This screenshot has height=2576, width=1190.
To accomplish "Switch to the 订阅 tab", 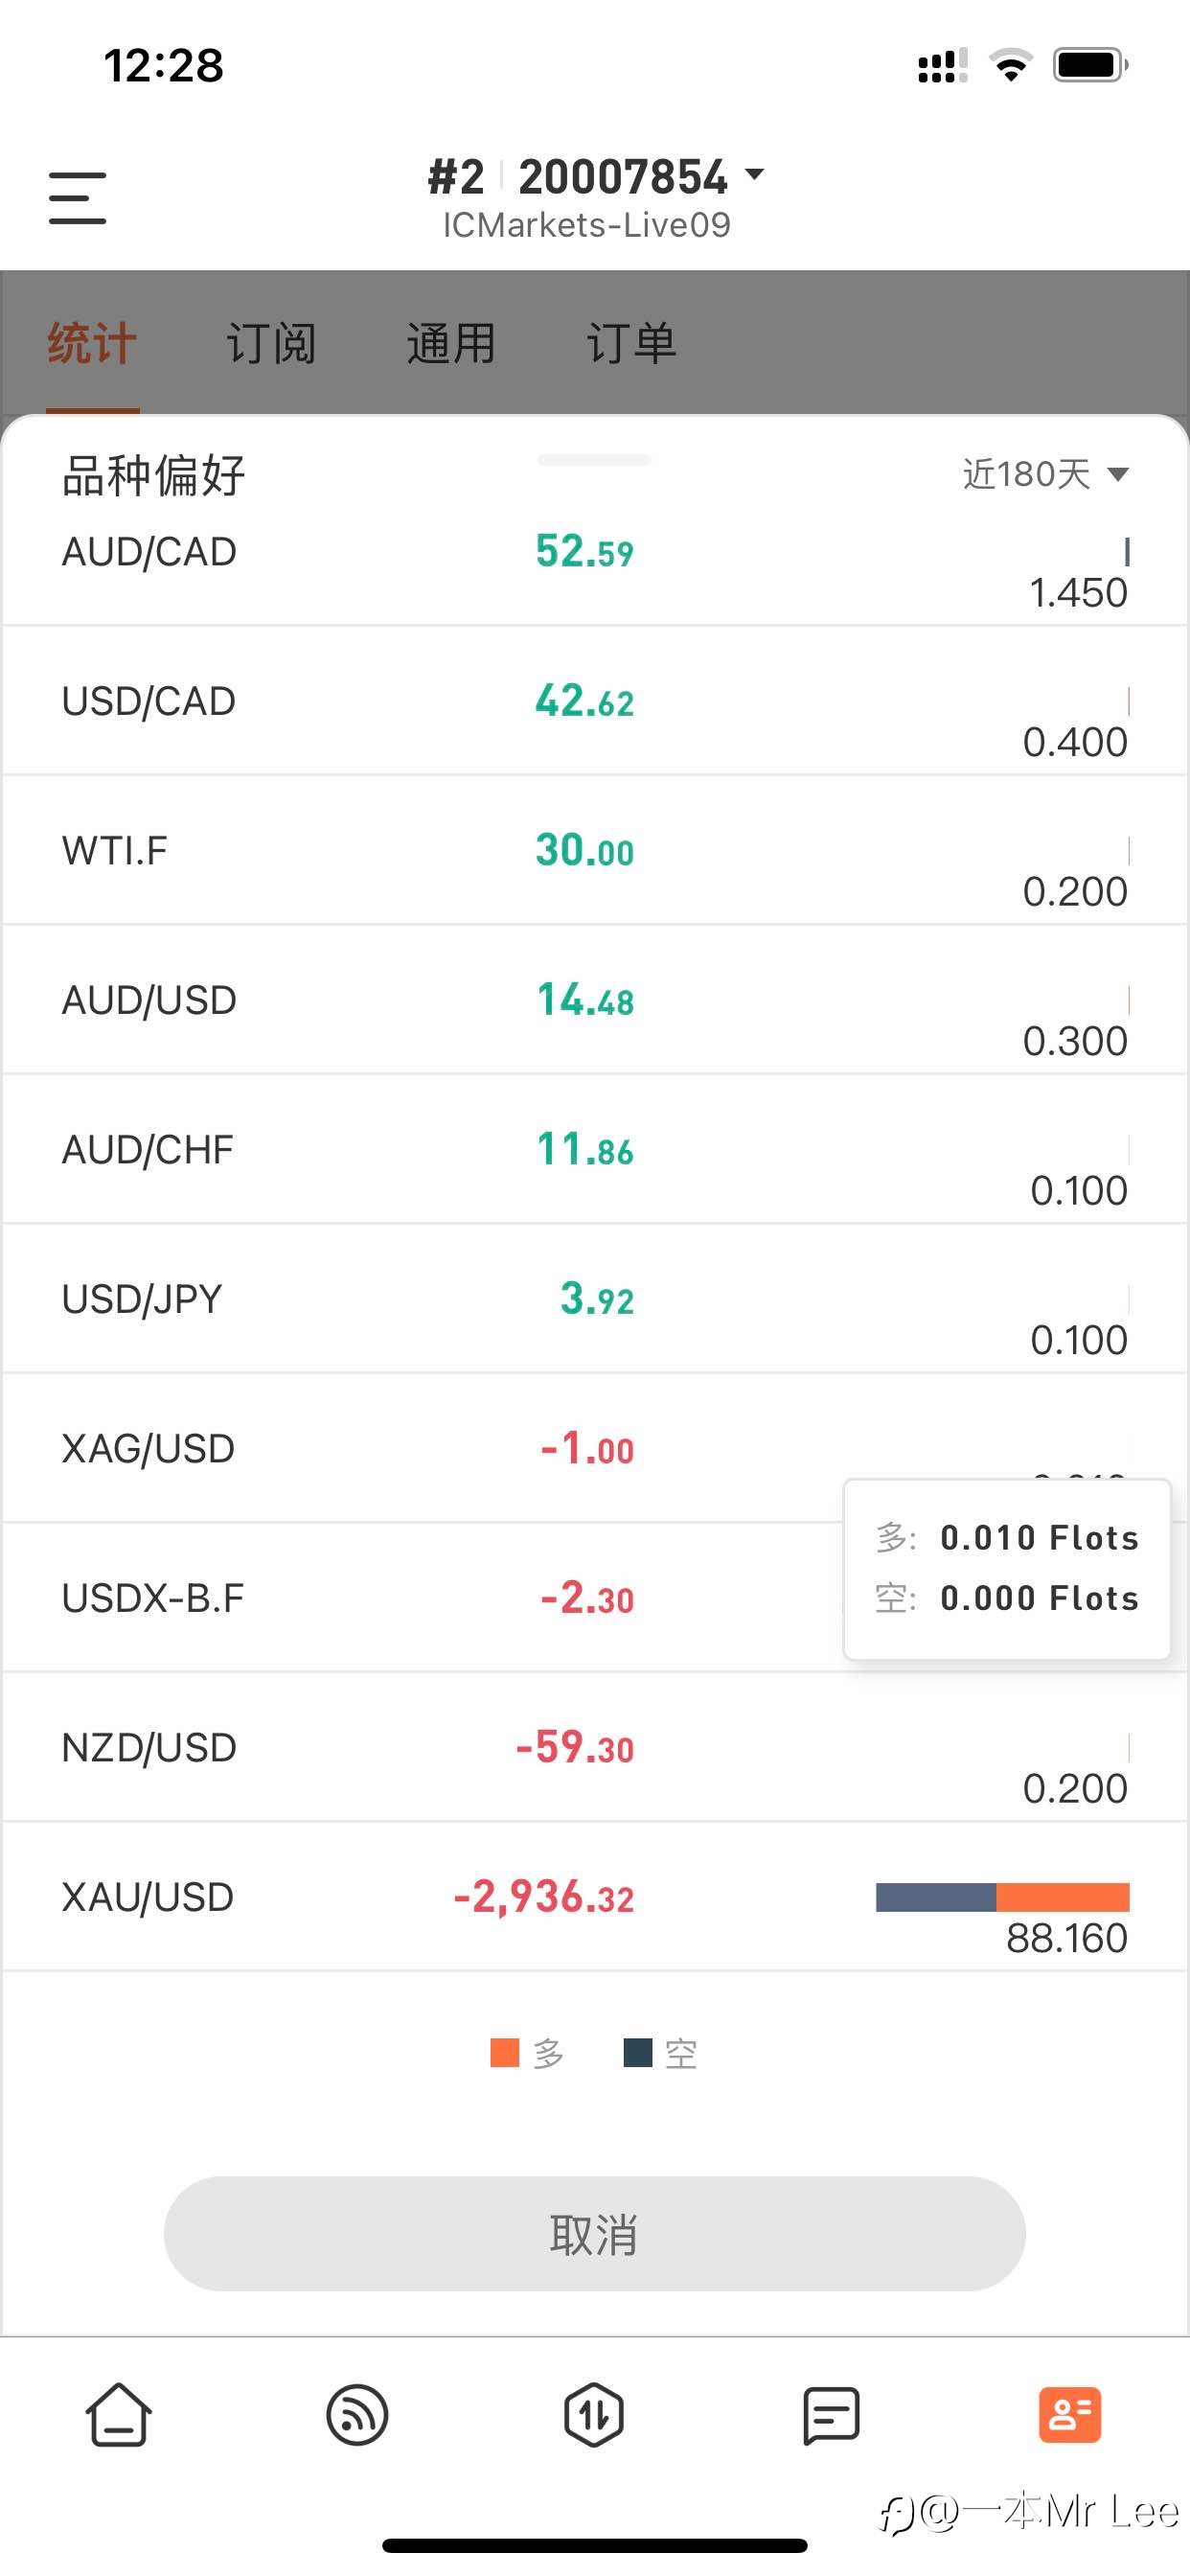I will point(271,343).
